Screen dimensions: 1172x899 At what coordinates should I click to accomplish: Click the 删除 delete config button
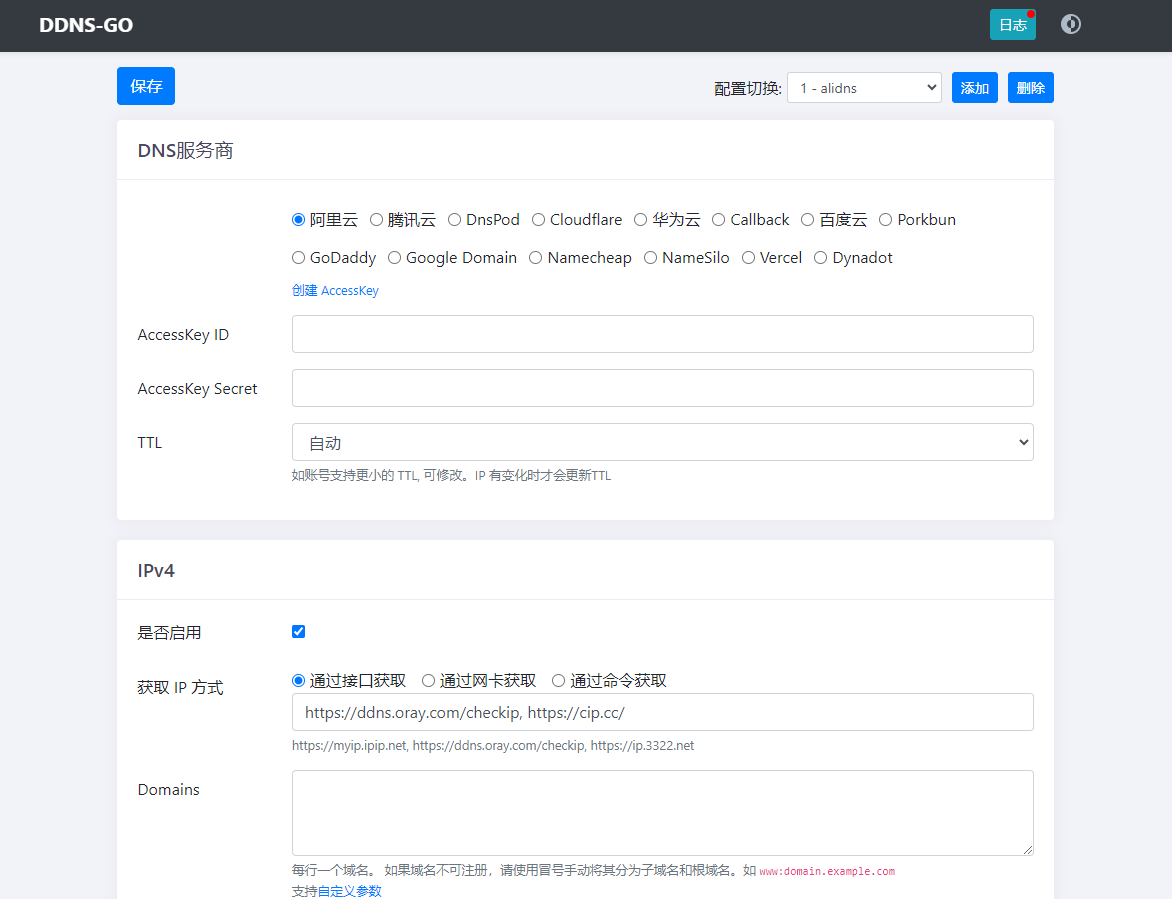tap(1030, 87)
